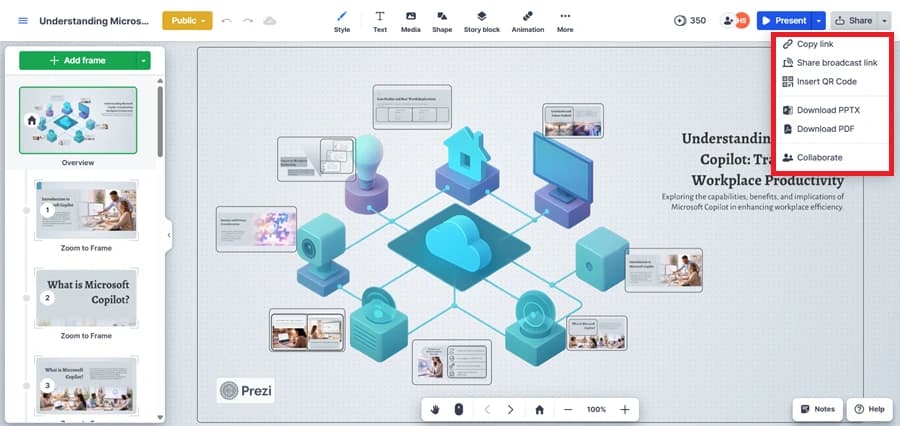Zoom out with the minus button
Screen dimensions: 900x426
(568, 409)
